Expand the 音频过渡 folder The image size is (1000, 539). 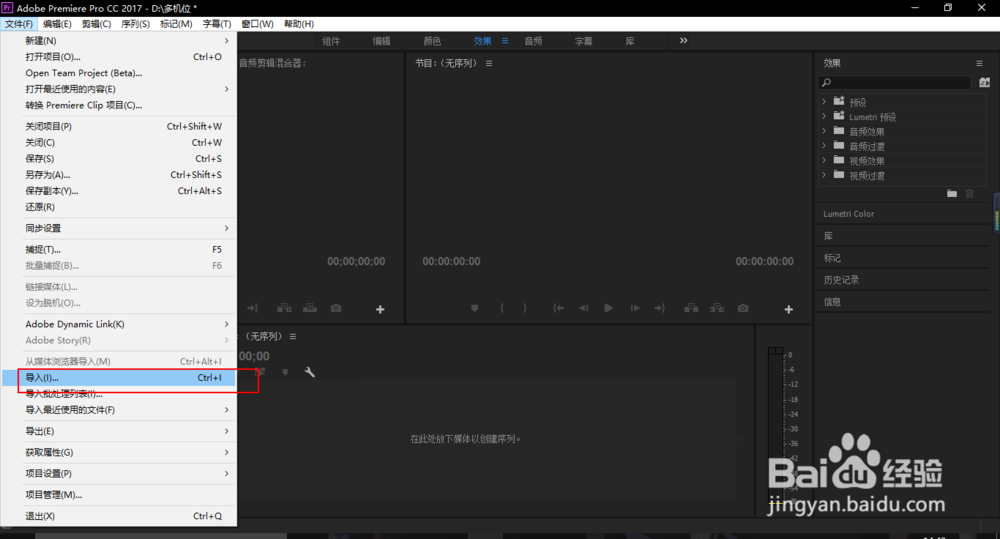[824, 145]
